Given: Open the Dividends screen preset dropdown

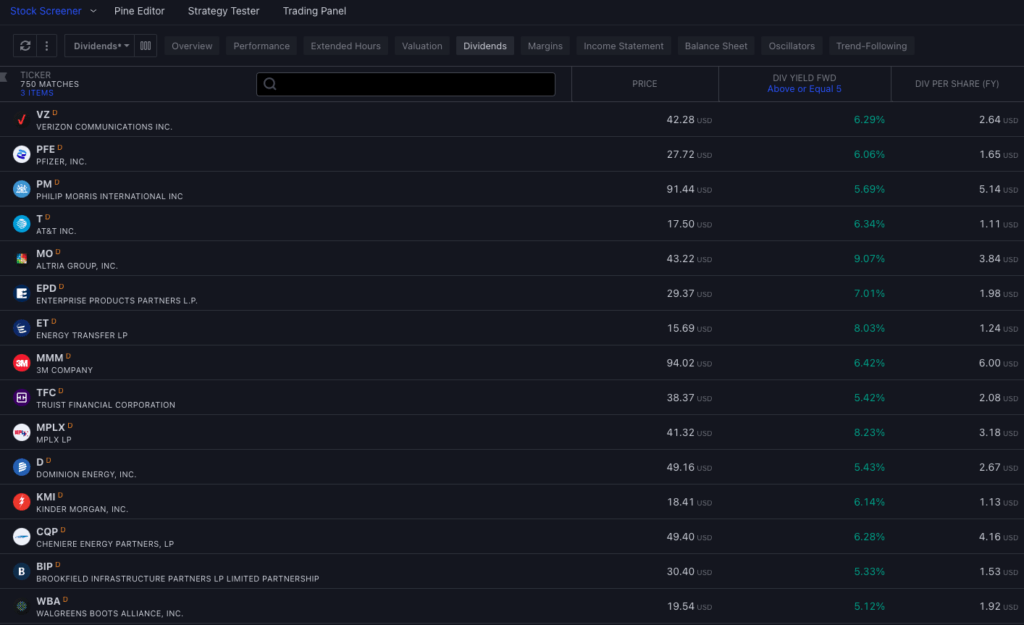Looking at the screenshot, I should pyautogui.click(x=101, y=46).
